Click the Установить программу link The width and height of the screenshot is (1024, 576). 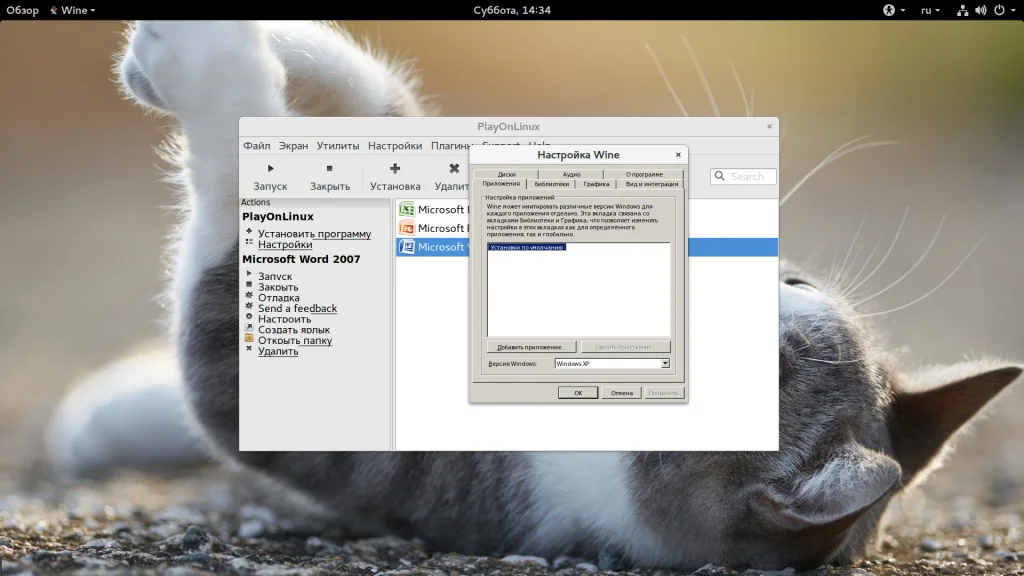[x=314, y=234]
